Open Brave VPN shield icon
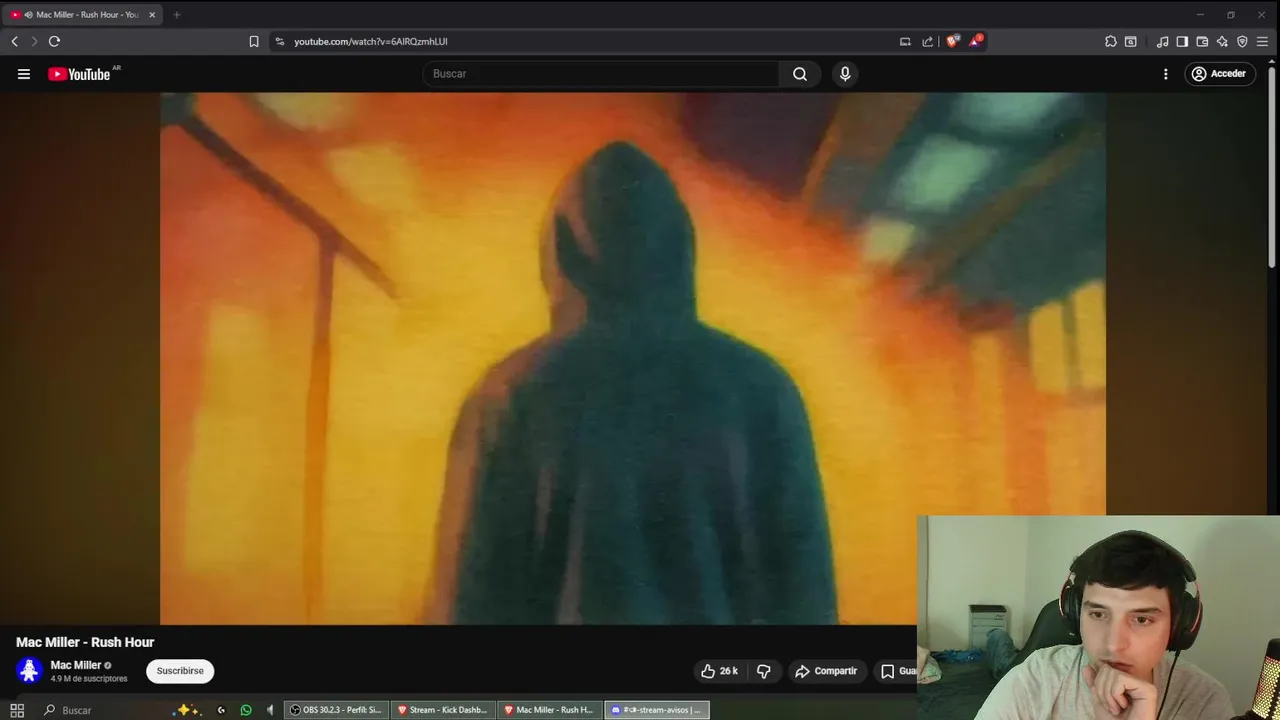The image size is (1280, 720). pyautogui.click(x=1242, y=41)
